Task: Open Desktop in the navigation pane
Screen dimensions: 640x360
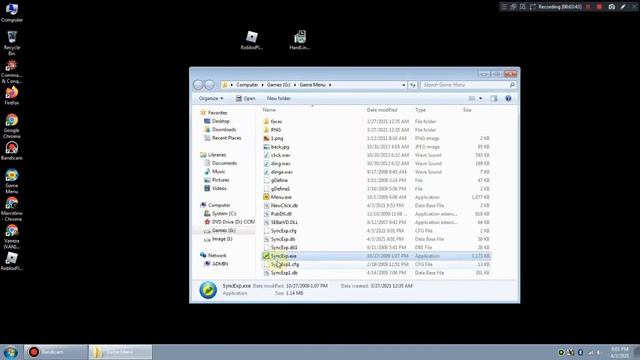Action: [220, 121]
